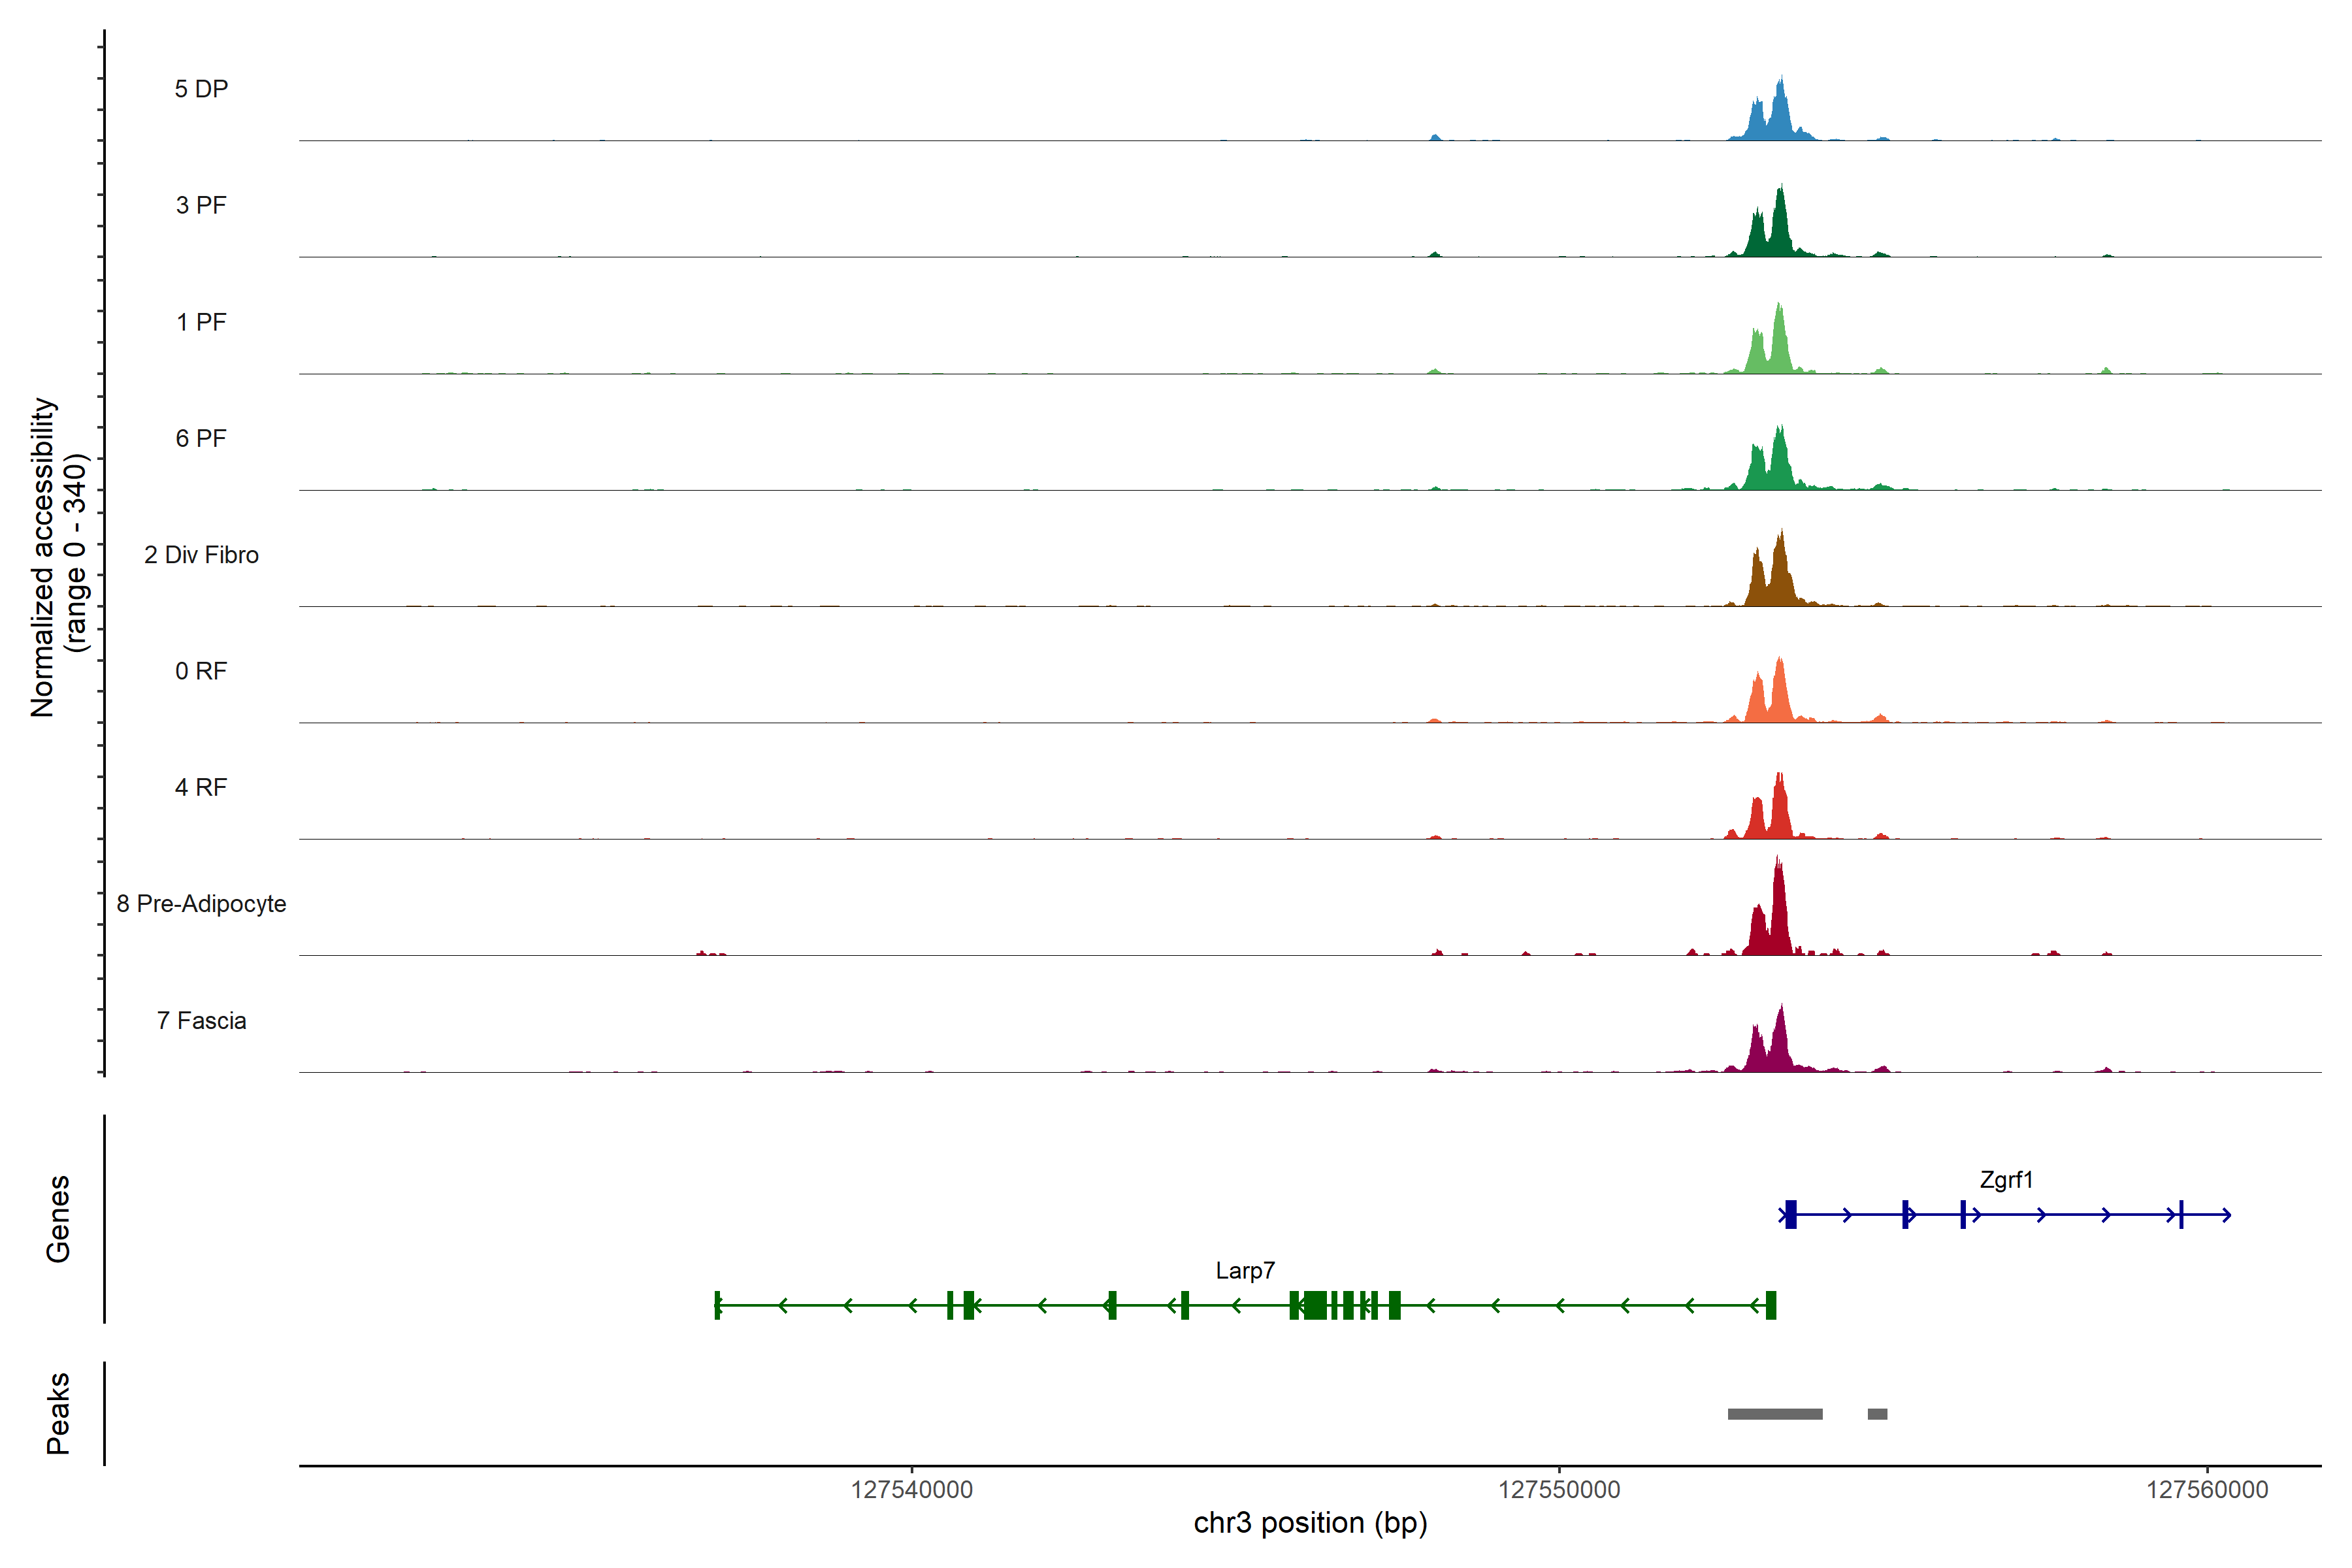Click the Zgrf1 gene name
Viewport: 2352px width, 1568px height.
(2006, 1180)
